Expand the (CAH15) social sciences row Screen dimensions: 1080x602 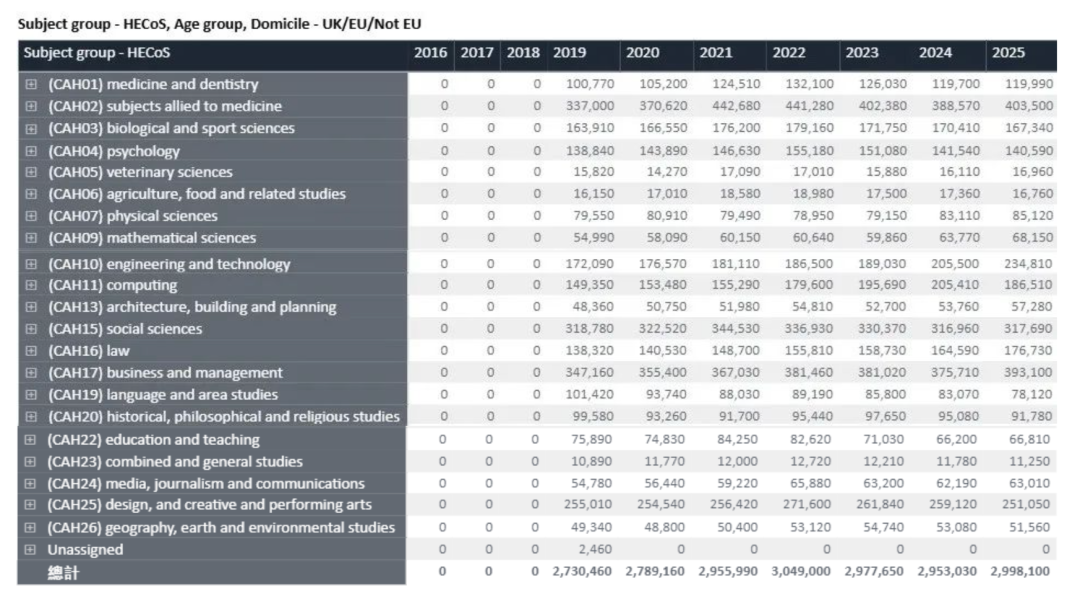tap(31, 329)
